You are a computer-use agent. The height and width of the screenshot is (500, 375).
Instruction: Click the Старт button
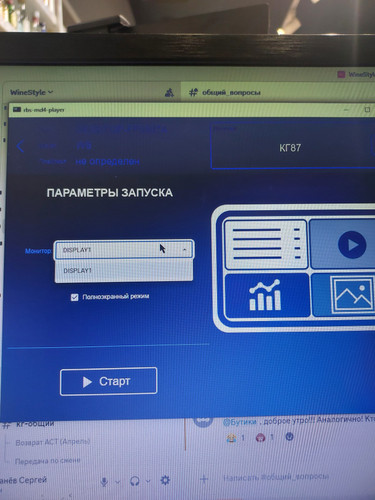coord(108,381)
